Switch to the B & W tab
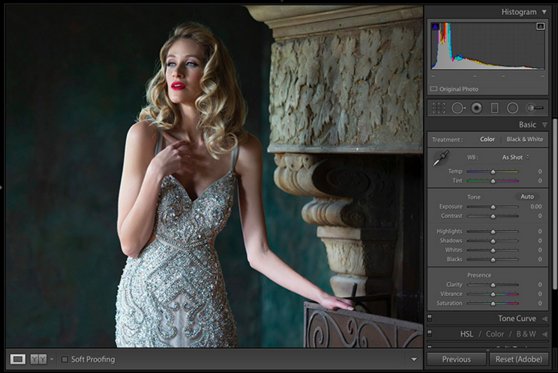Screen dimensions: 558x373 [526, 334]
